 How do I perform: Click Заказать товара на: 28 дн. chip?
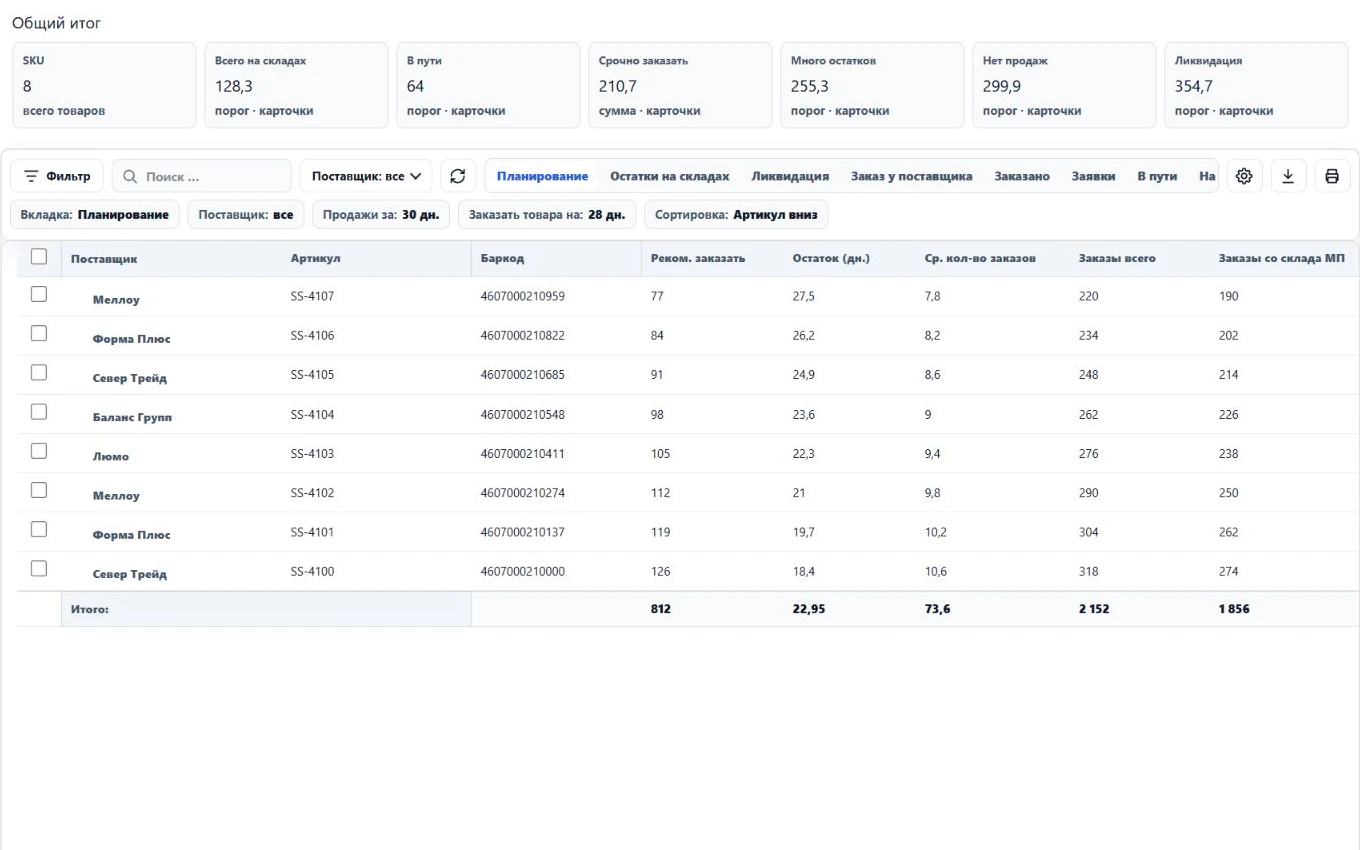click(547, 215)
